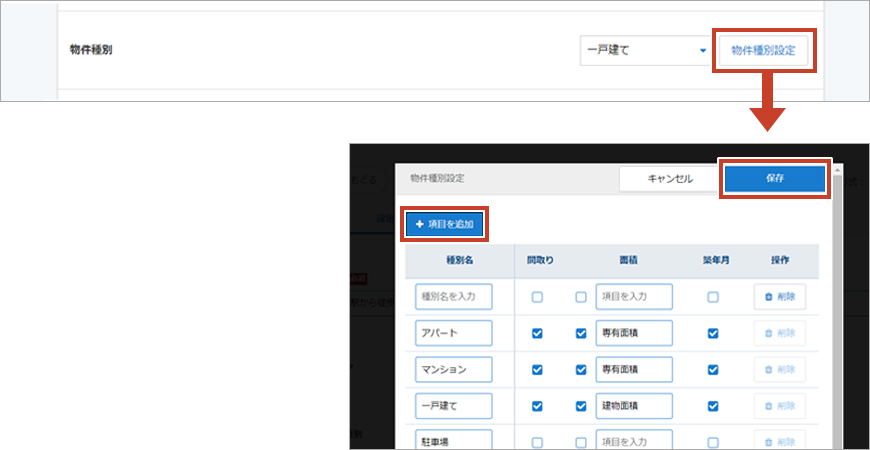This screenshot has width=870, height=450.
Task: Uncheck 間取り checkbox for アパート
Action: click(538, 333)
